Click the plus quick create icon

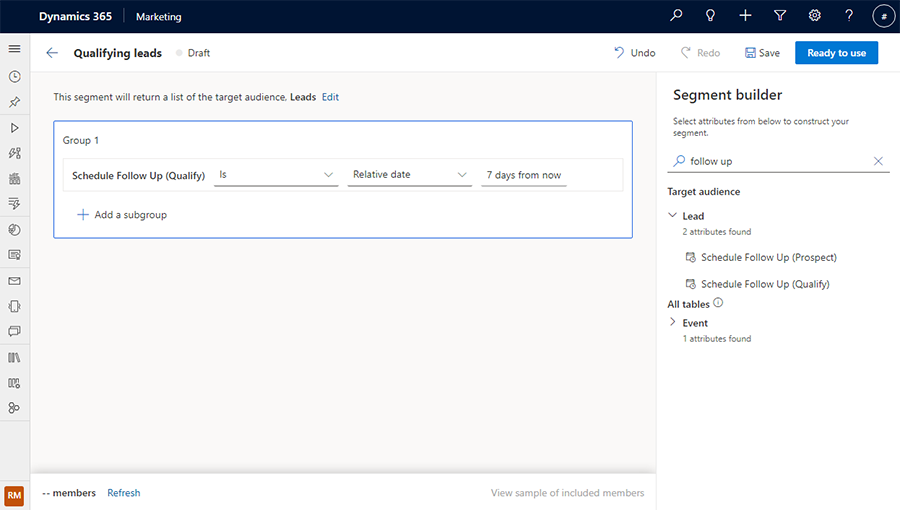pos(745,16)
